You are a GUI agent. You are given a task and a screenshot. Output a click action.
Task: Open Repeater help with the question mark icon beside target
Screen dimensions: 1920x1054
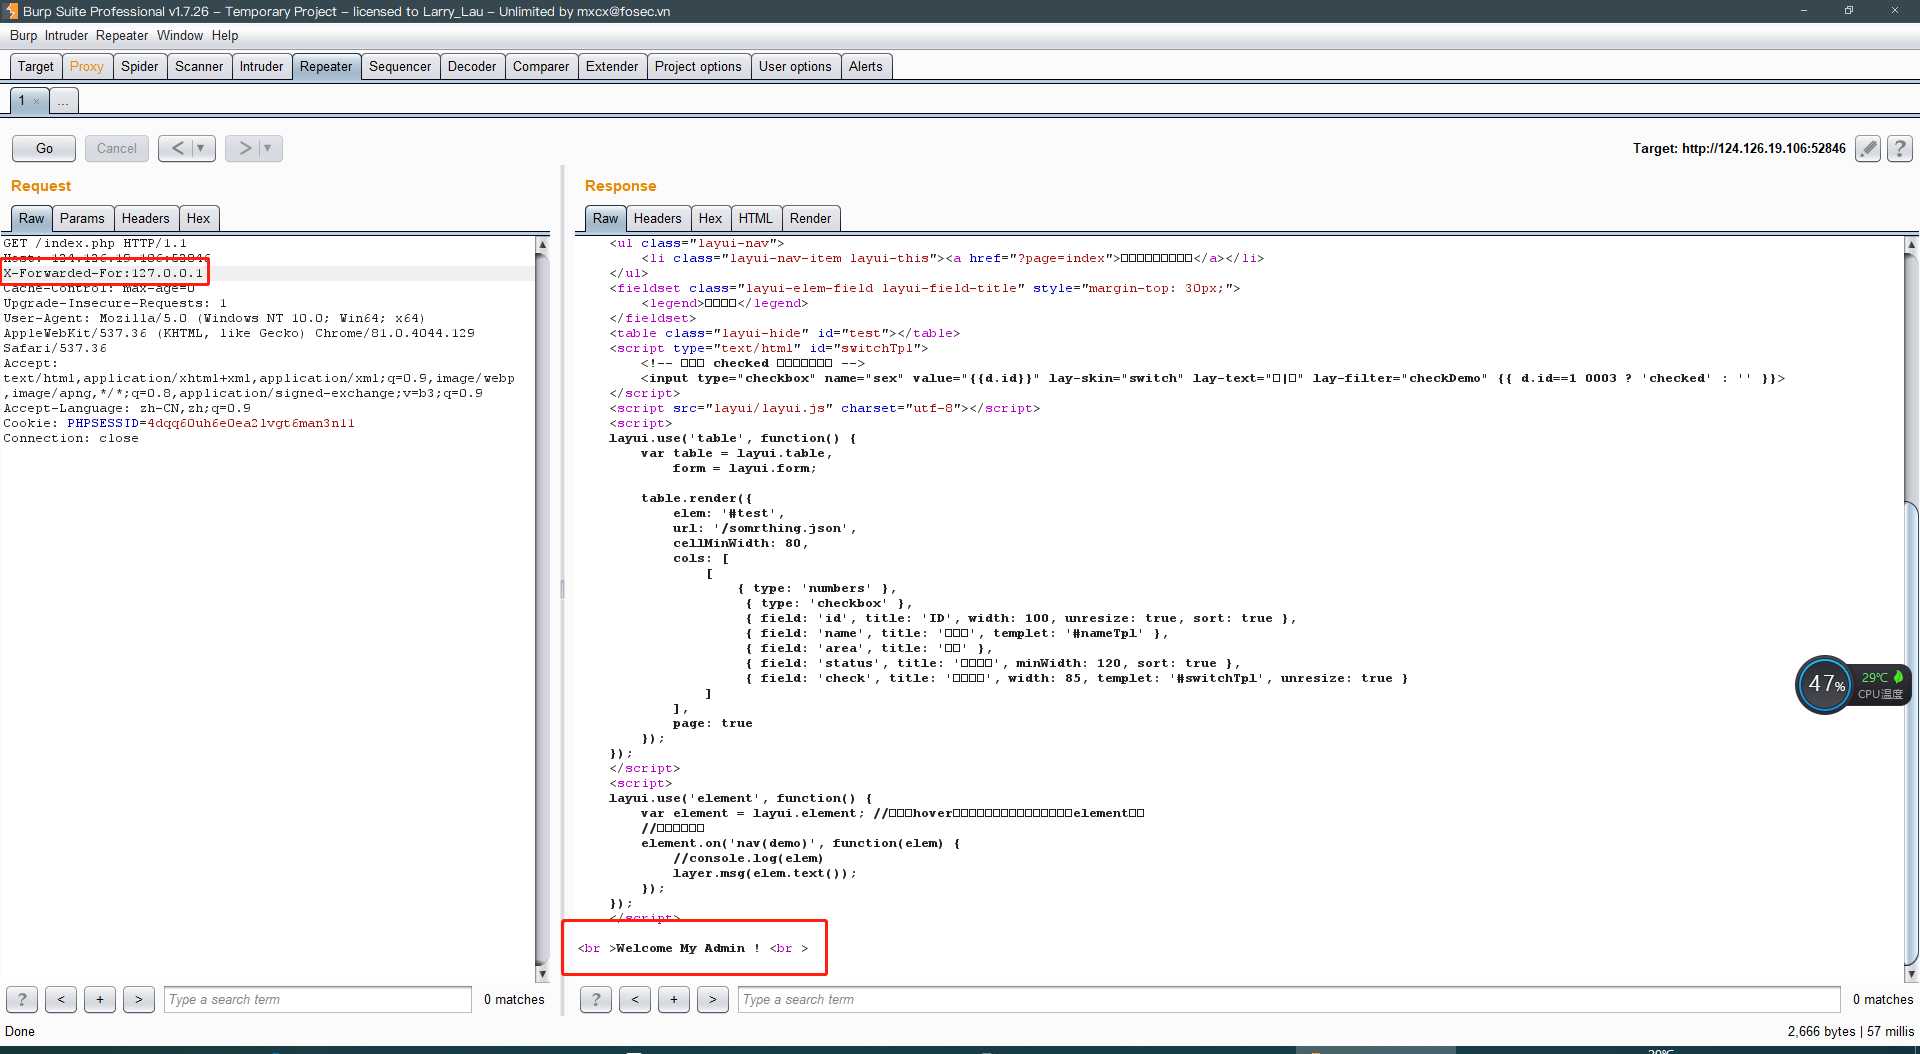(1900, 148)
